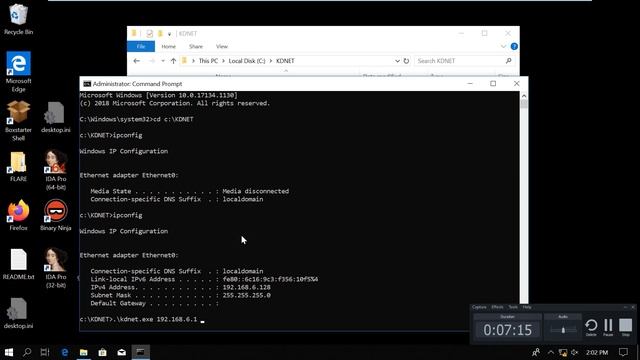640x360 pixels.
Task: Open the Windows Start menu
Action: tap(9, 352)
